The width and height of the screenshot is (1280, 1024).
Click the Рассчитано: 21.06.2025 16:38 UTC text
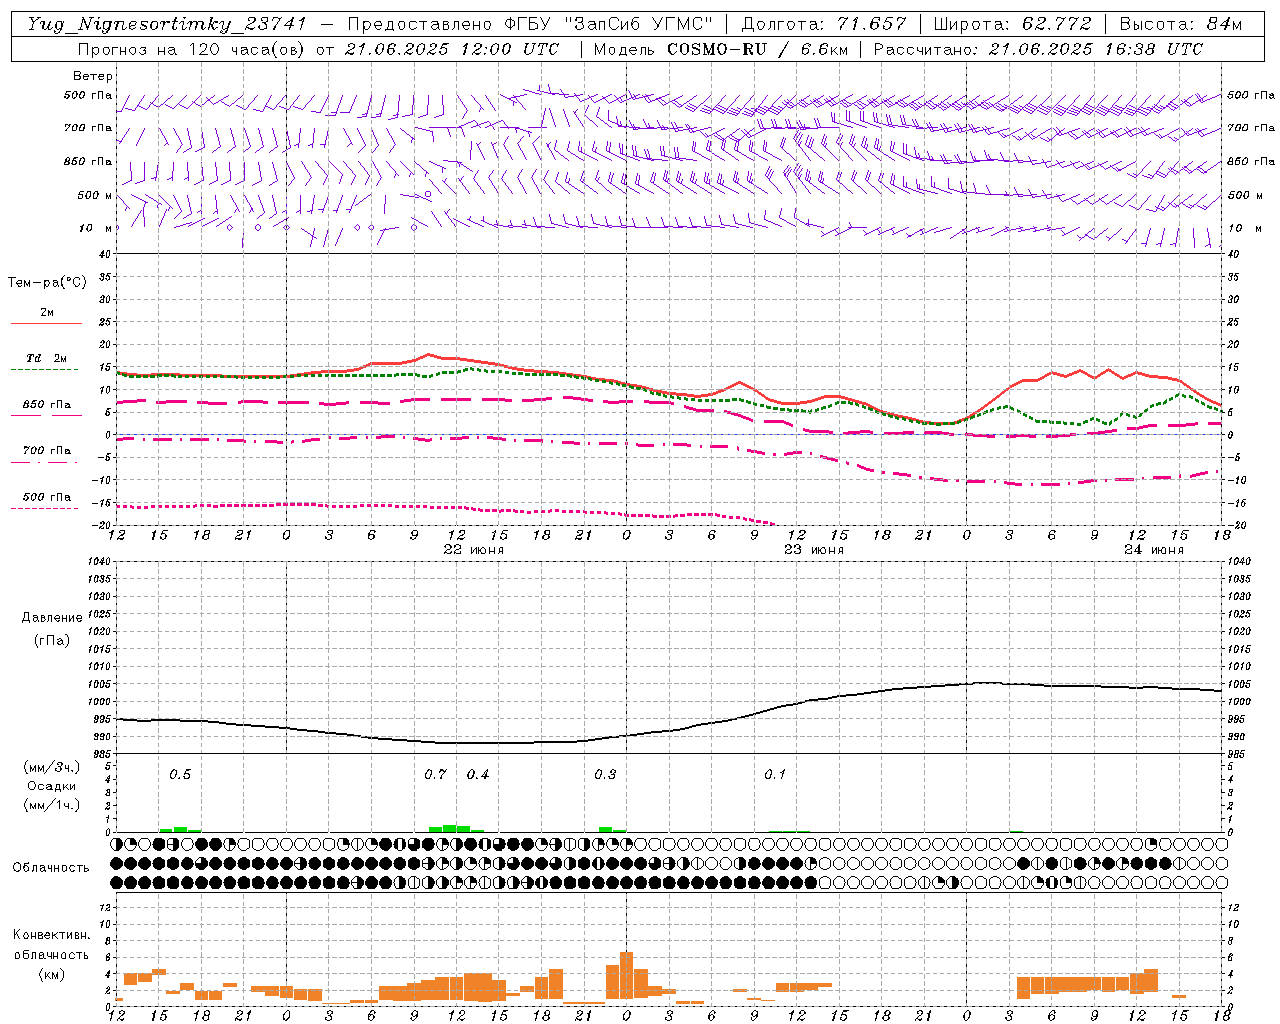click(1038, 49)
